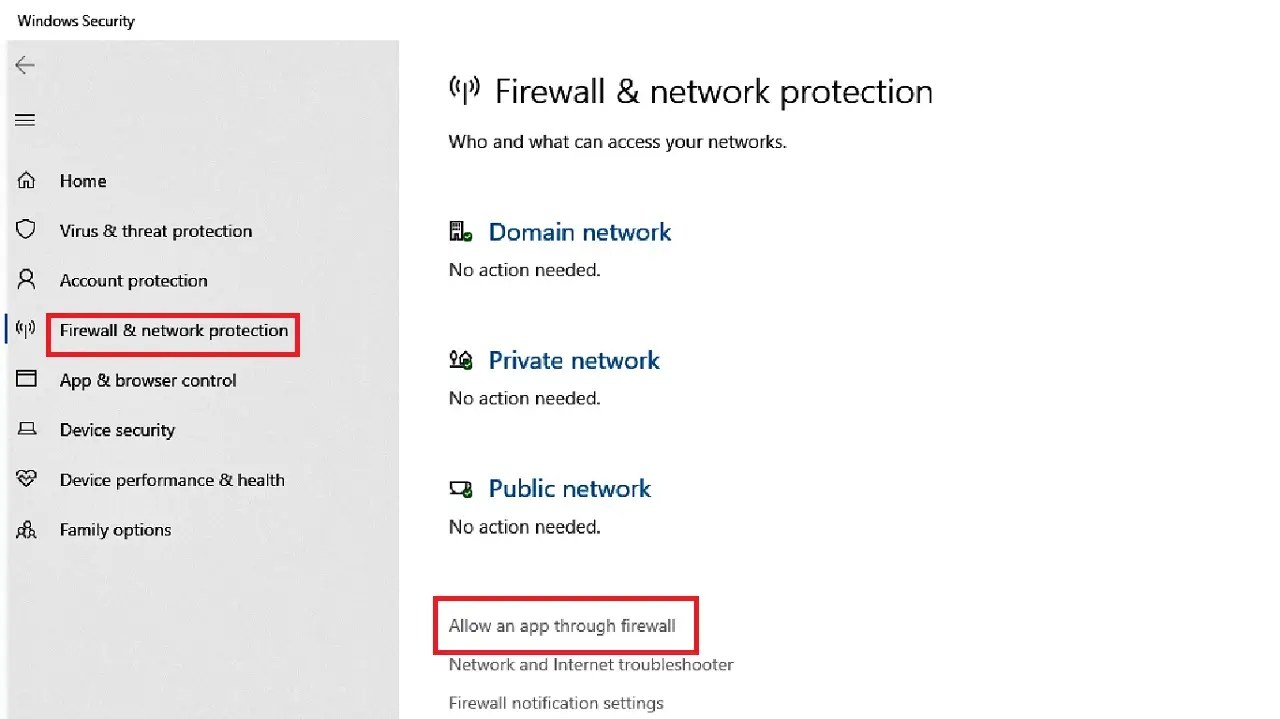
Task: Click the Device security laptop icon
Action: point(25,429)
